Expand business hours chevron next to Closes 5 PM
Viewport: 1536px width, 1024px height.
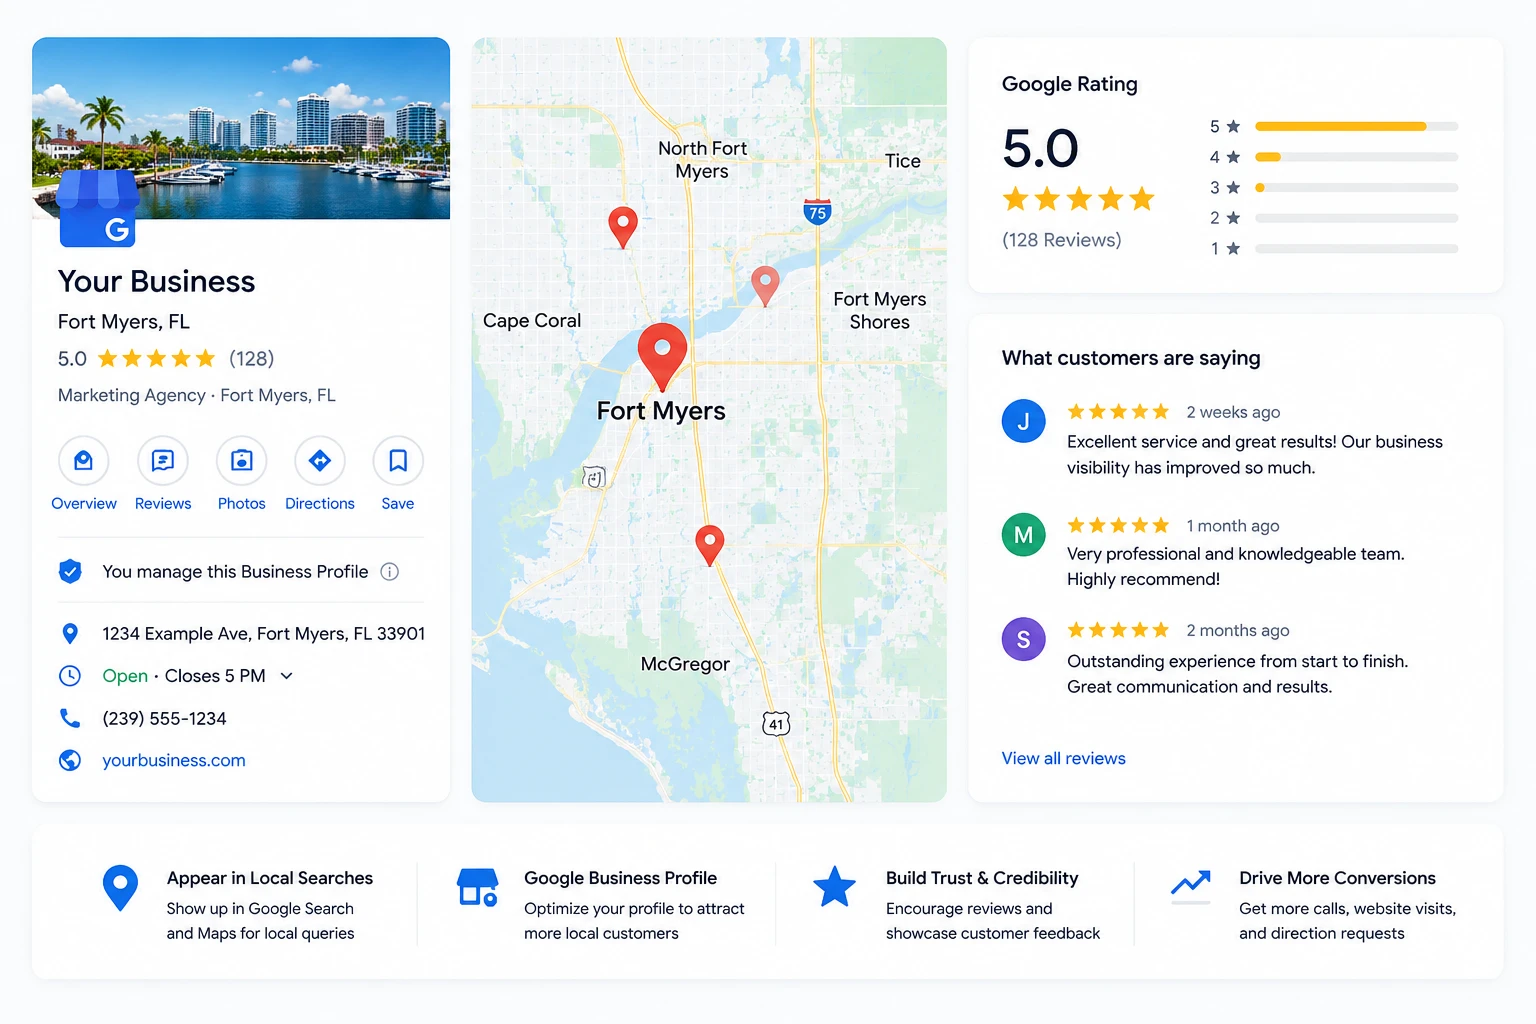[287, 676]
